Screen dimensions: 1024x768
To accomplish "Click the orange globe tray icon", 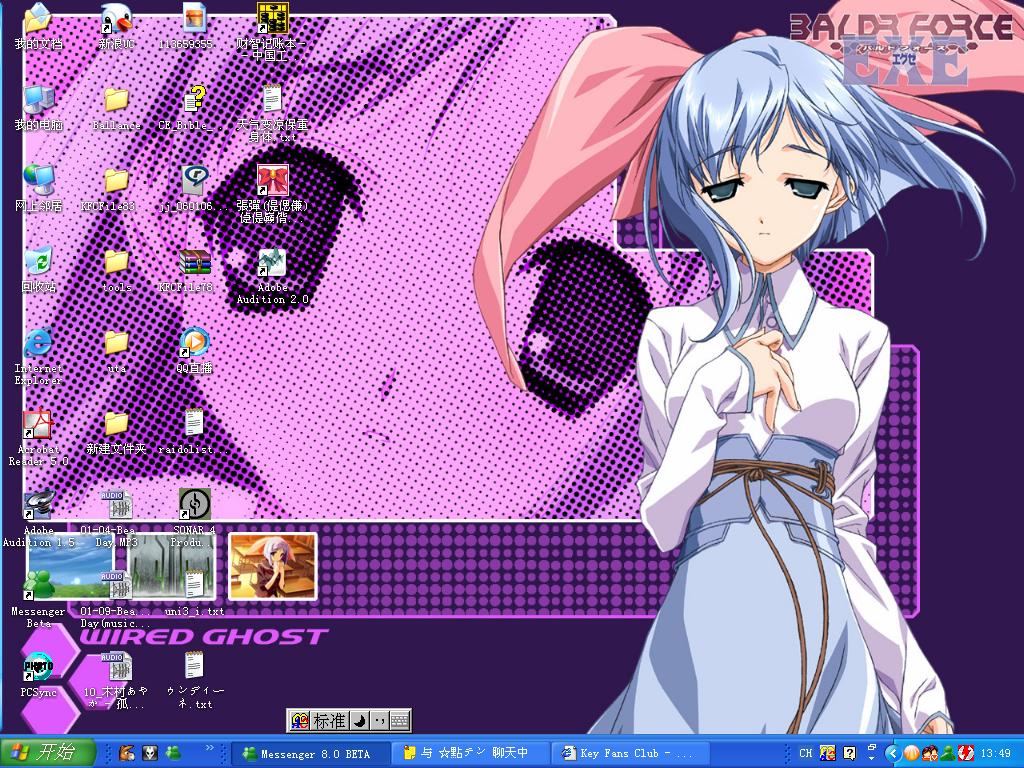I will coord(911,753).
